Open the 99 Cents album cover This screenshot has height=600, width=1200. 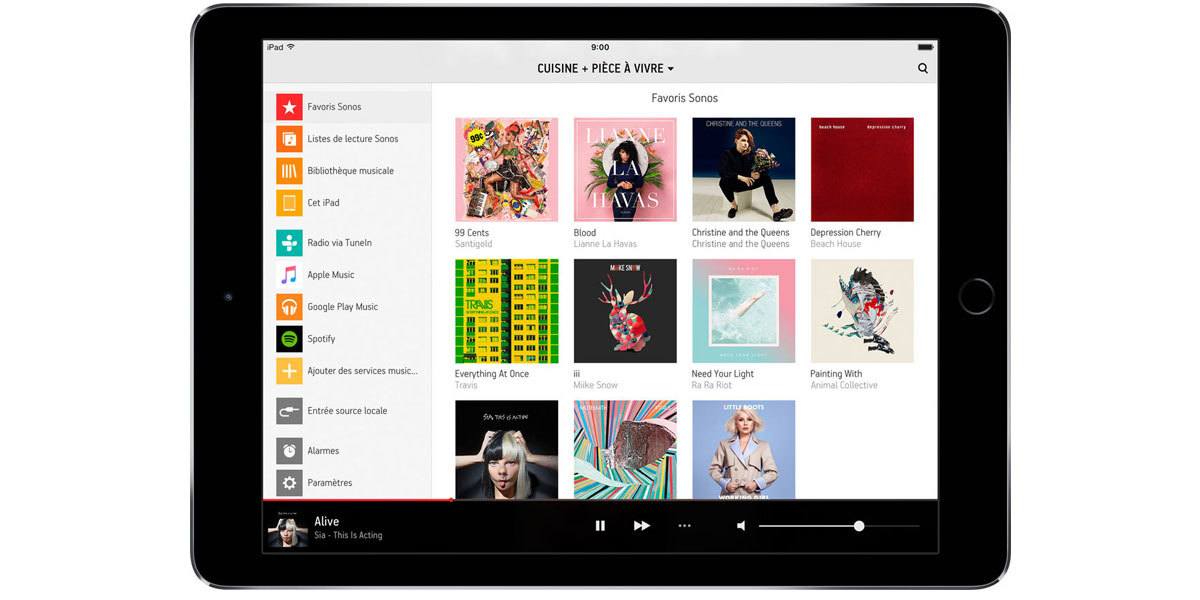507,170
